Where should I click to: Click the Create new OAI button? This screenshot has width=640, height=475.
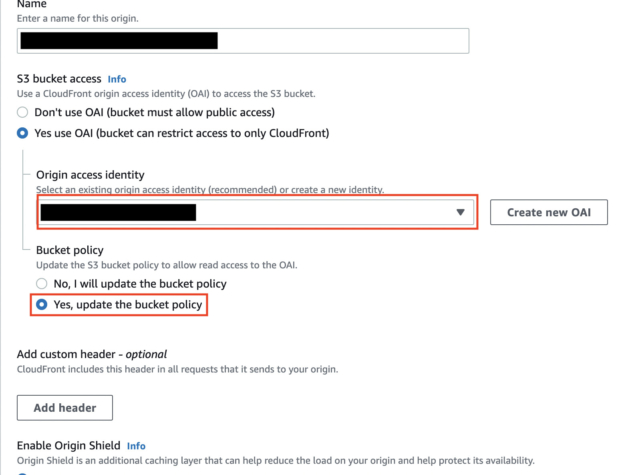549,212
